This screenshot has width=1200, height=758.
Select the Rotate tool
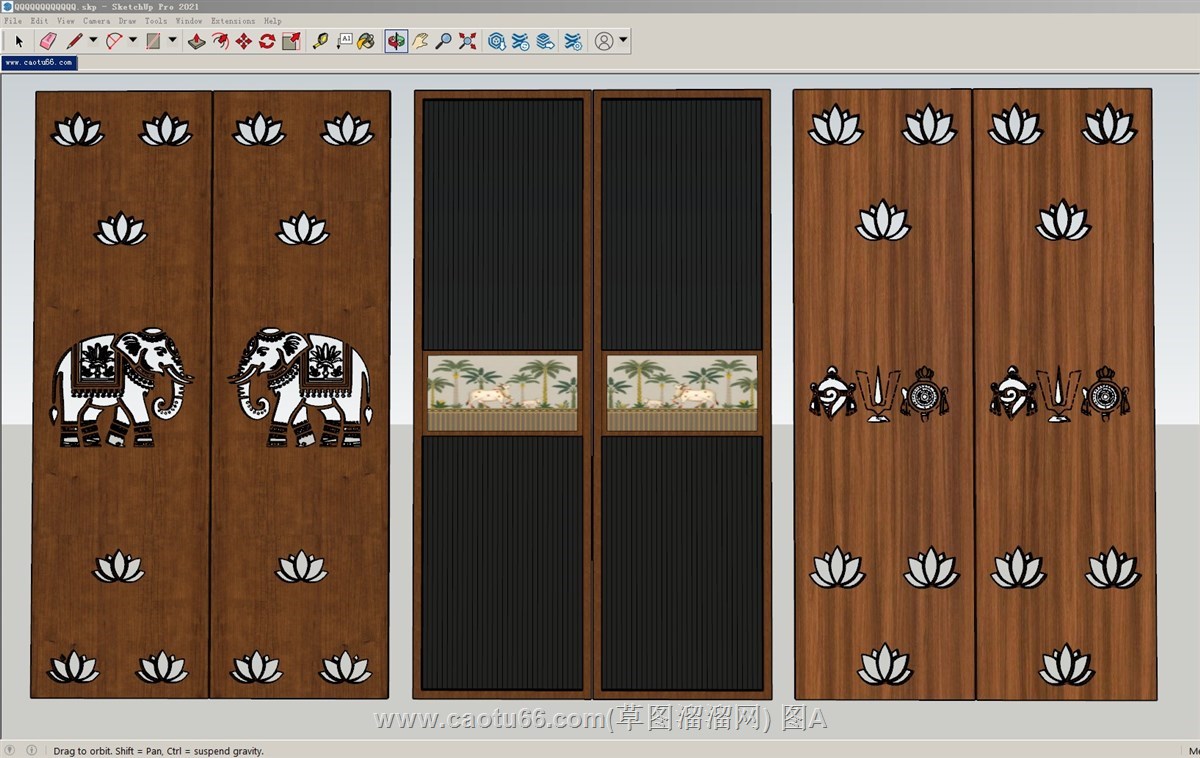(267, 41)
